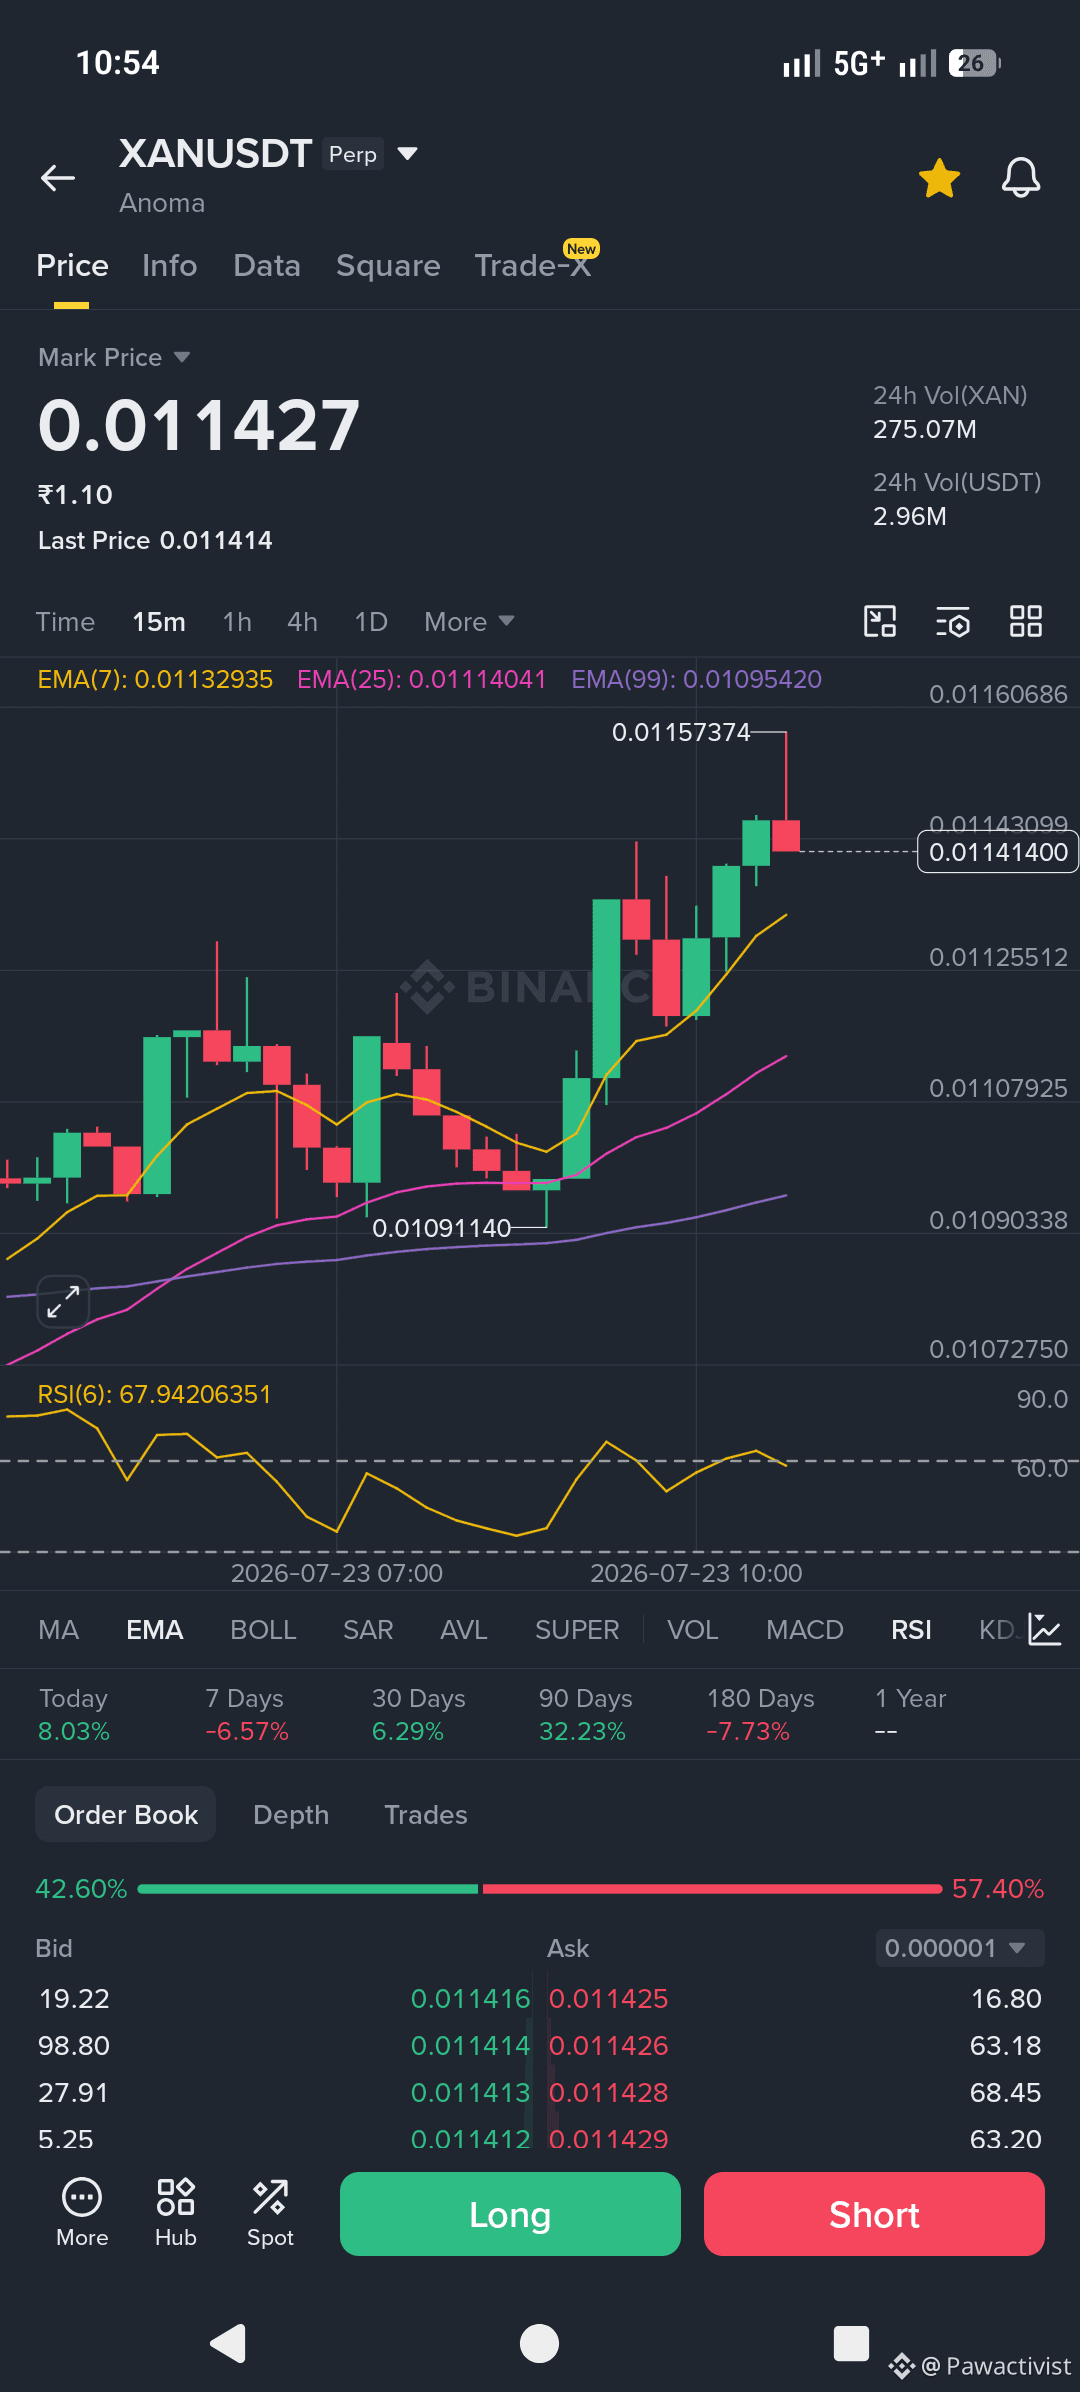Open the chart grid layout icon

[x=1026, y=621]
